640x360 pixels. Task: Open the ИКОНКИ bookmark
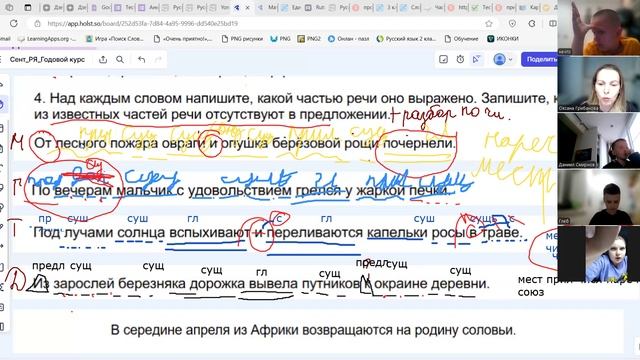pos(503,39)
